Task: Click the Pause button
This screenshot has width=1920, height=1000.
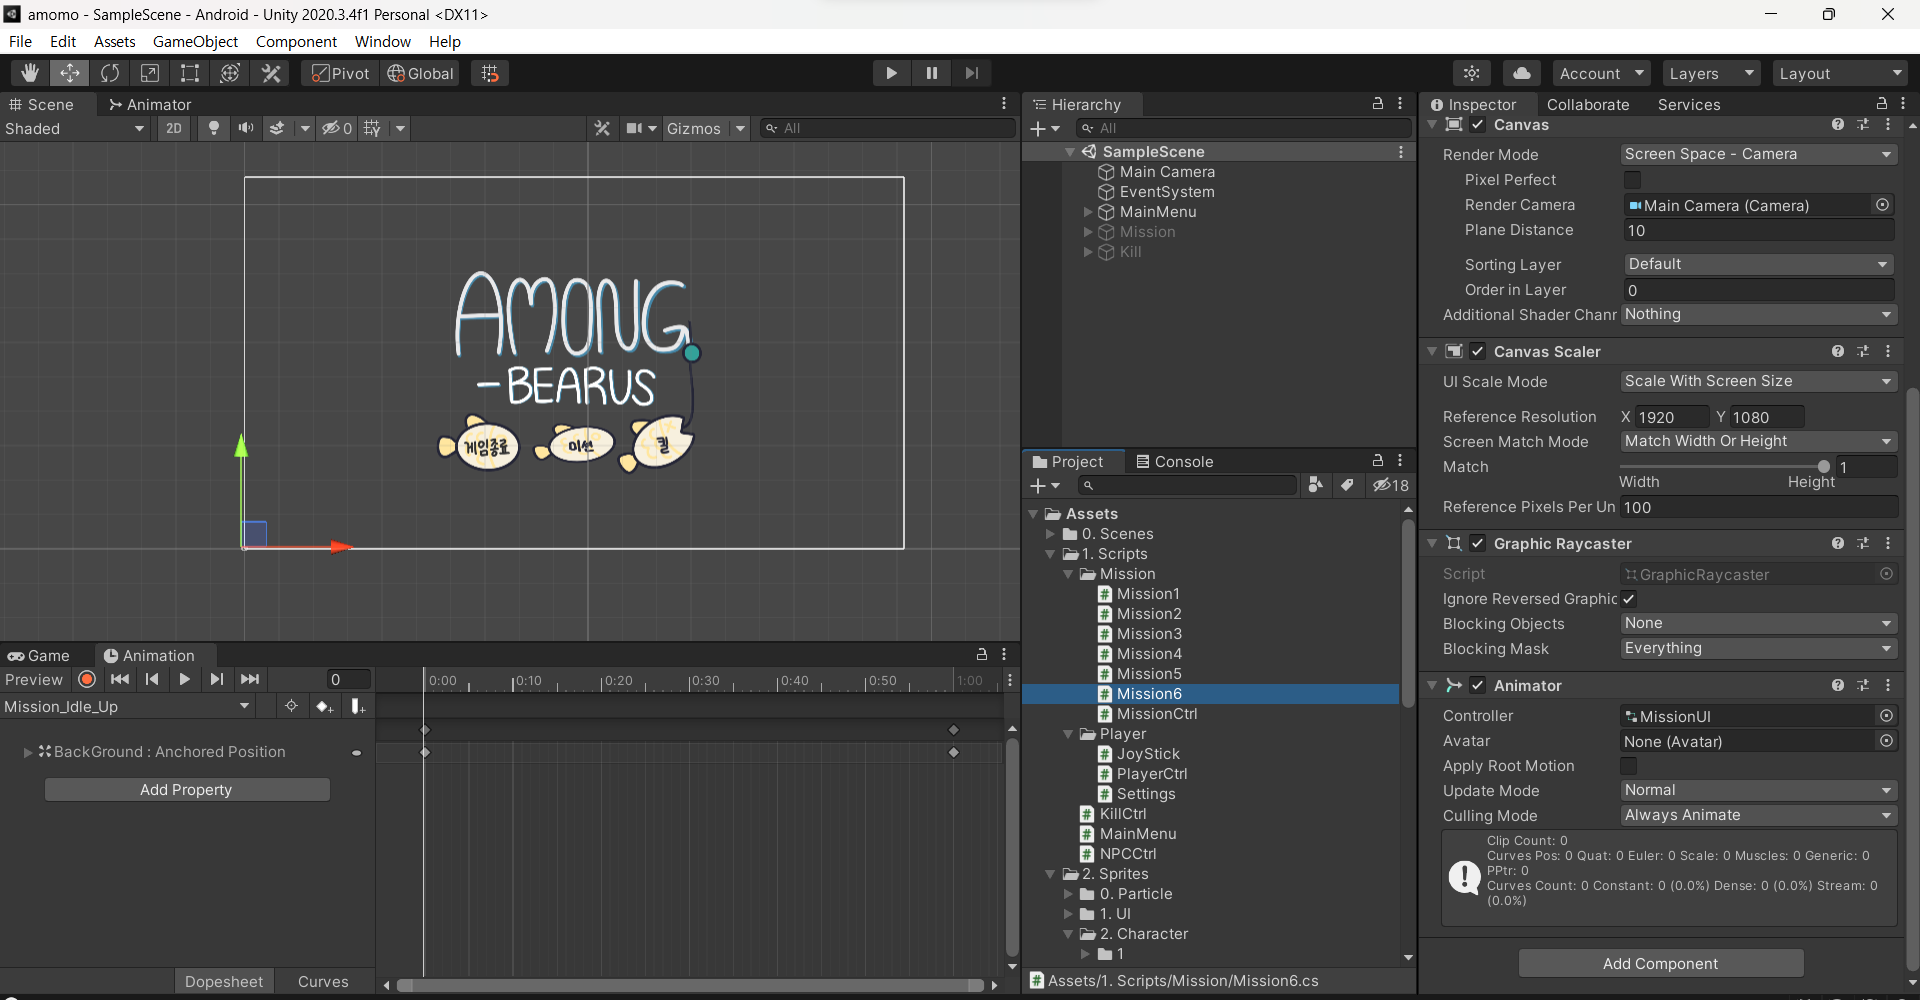Action: point(932,73)
